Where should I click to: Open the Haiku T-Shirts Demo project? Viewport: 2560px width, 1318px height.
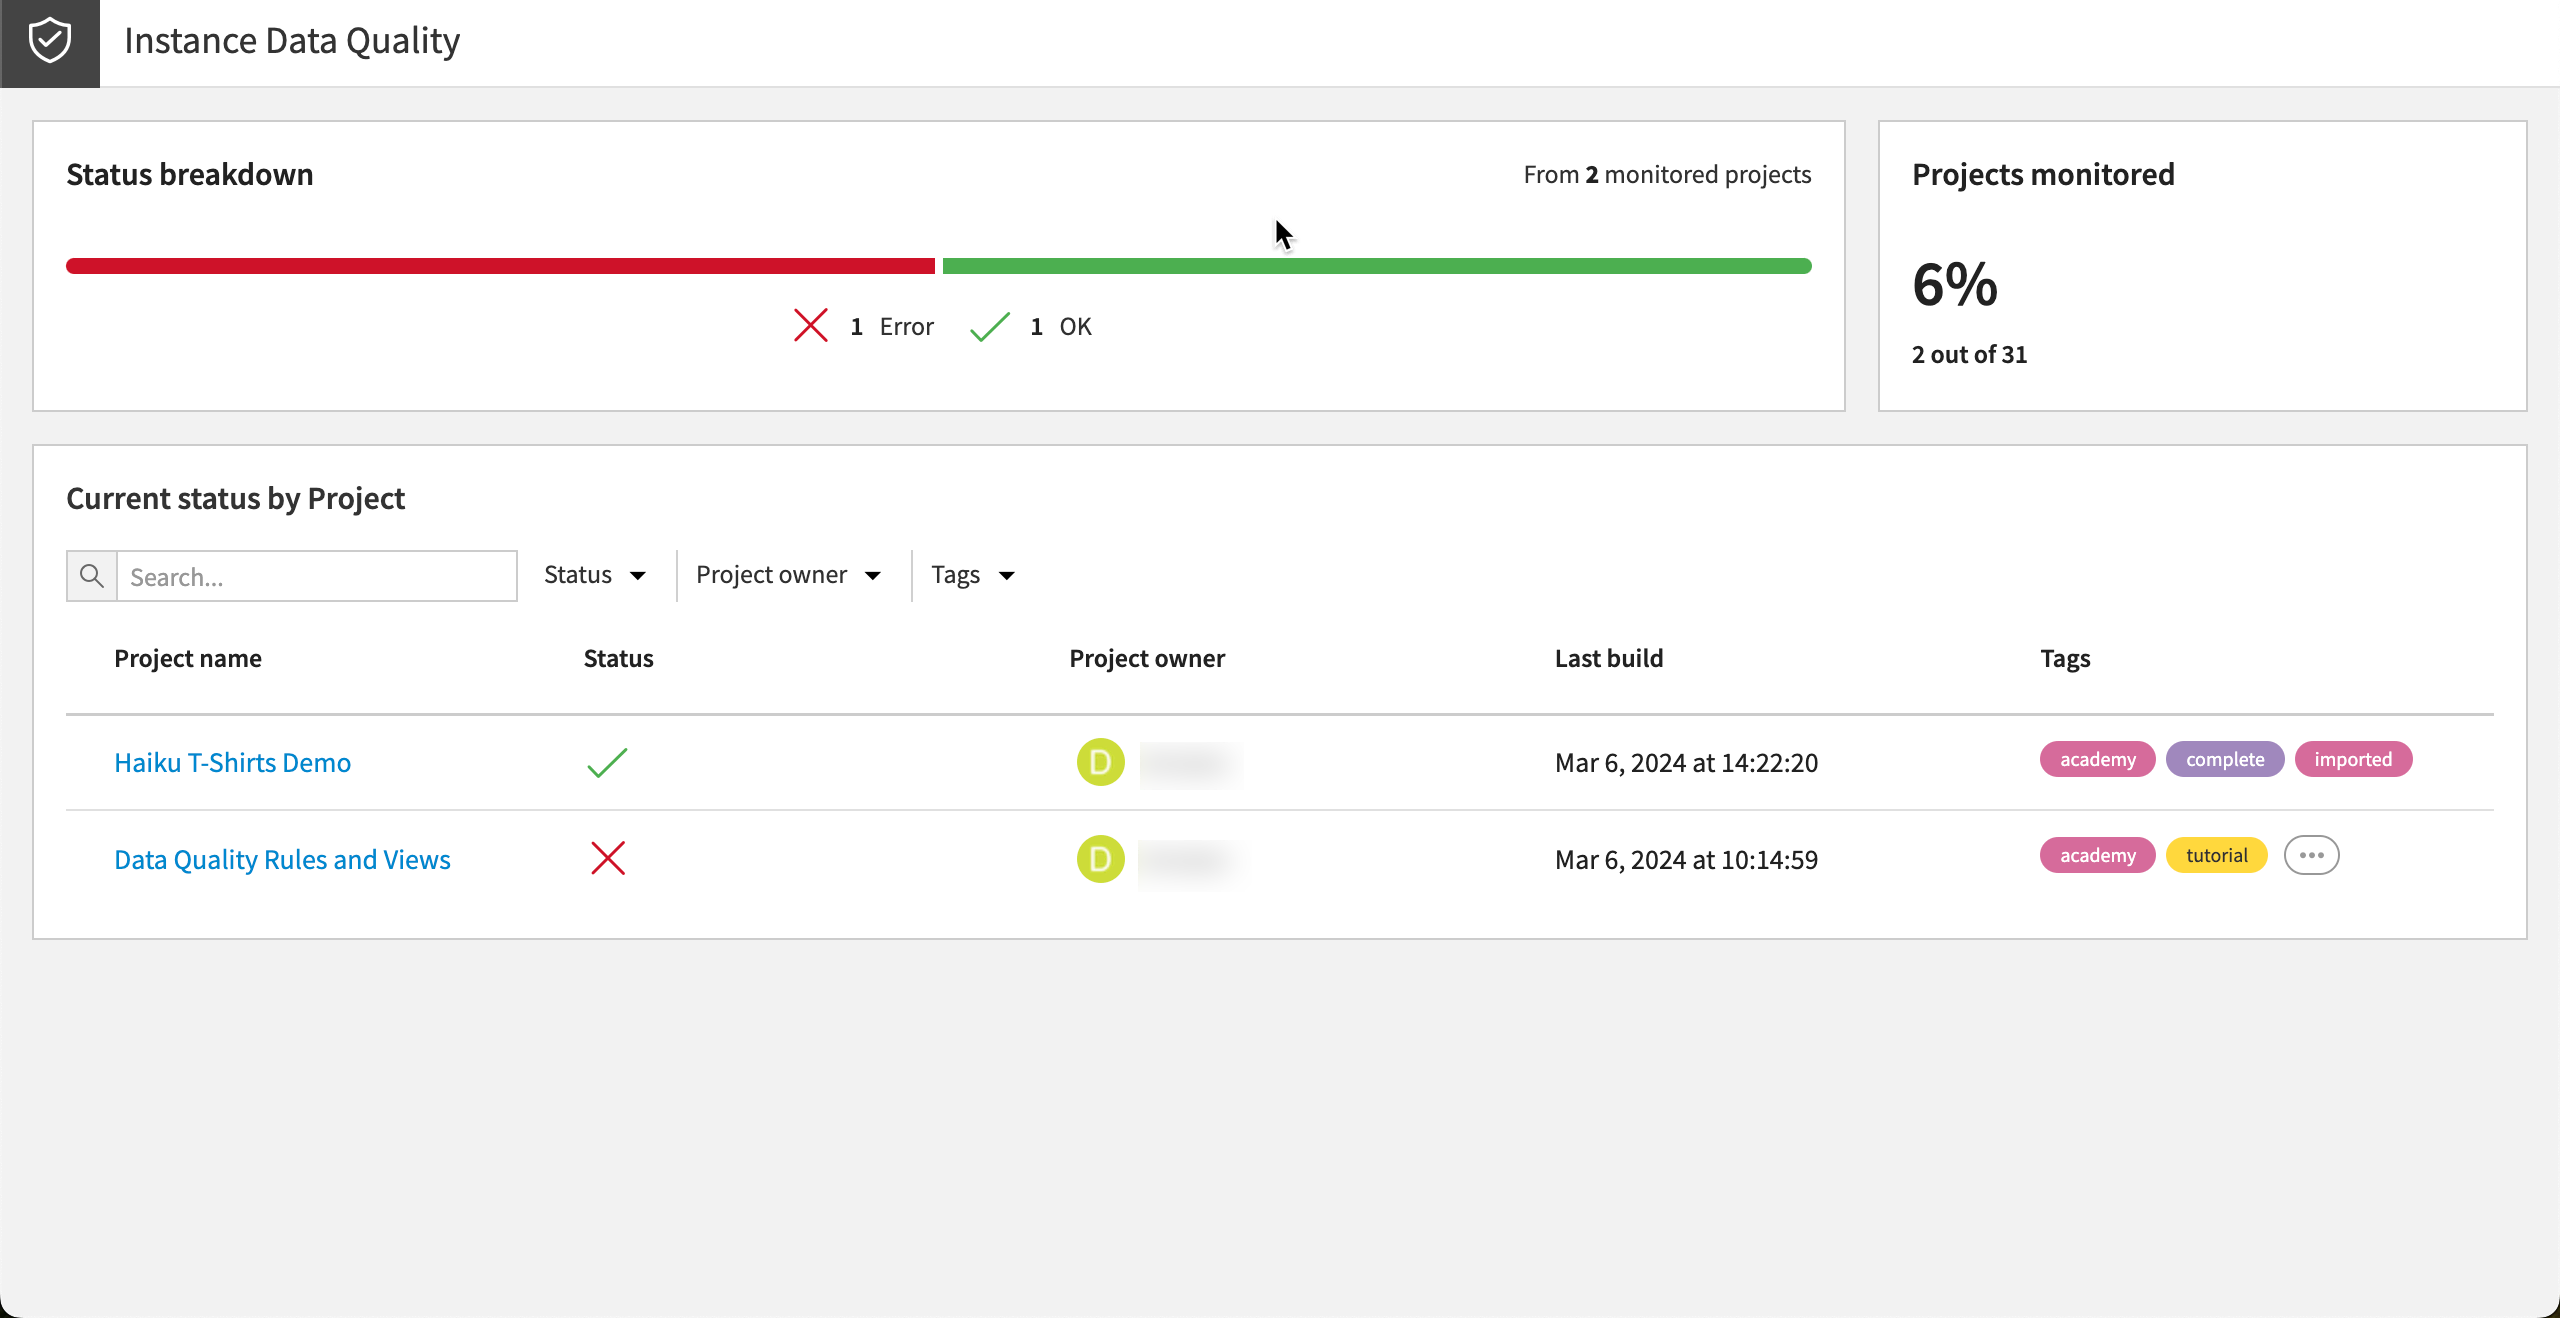[x=232, y=763]
